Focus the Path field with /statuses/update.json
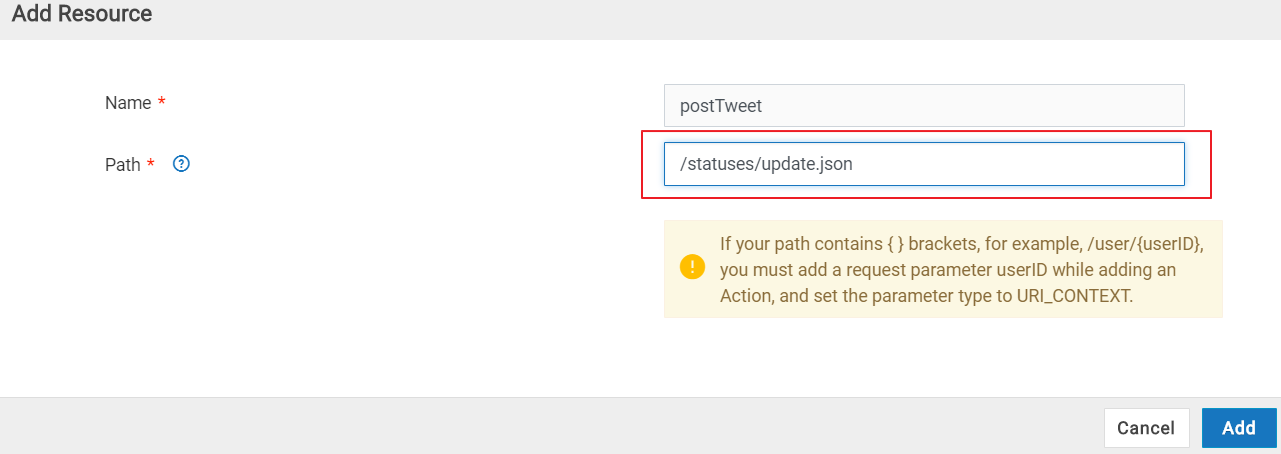 coord(924,164)
